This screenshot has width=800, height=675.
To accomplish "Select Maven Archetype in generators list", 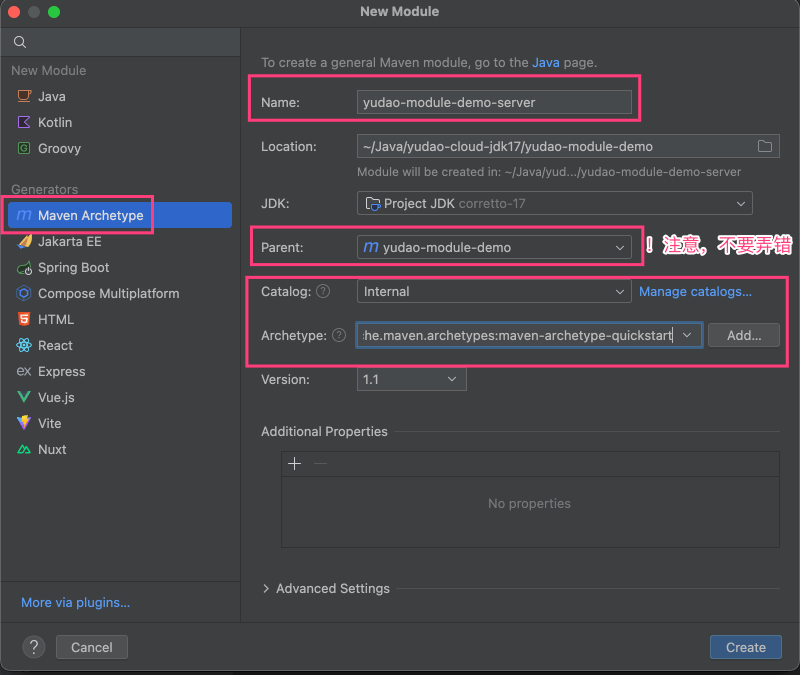I will coord(90,216).
